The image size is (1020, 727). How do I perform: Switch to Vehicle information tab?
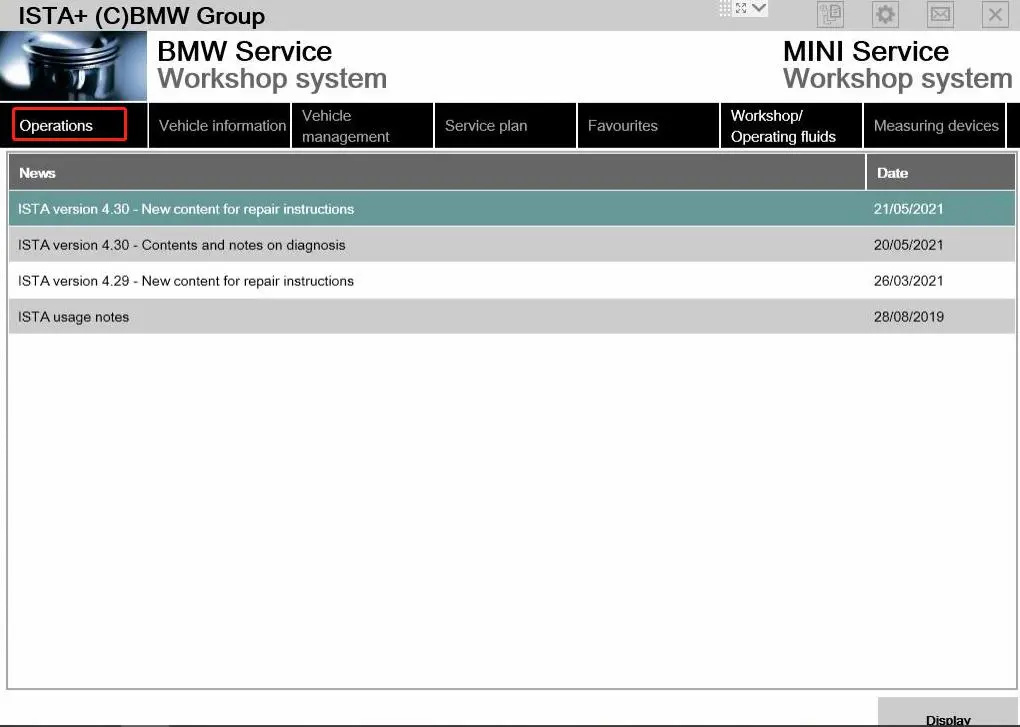coord(220,126)
